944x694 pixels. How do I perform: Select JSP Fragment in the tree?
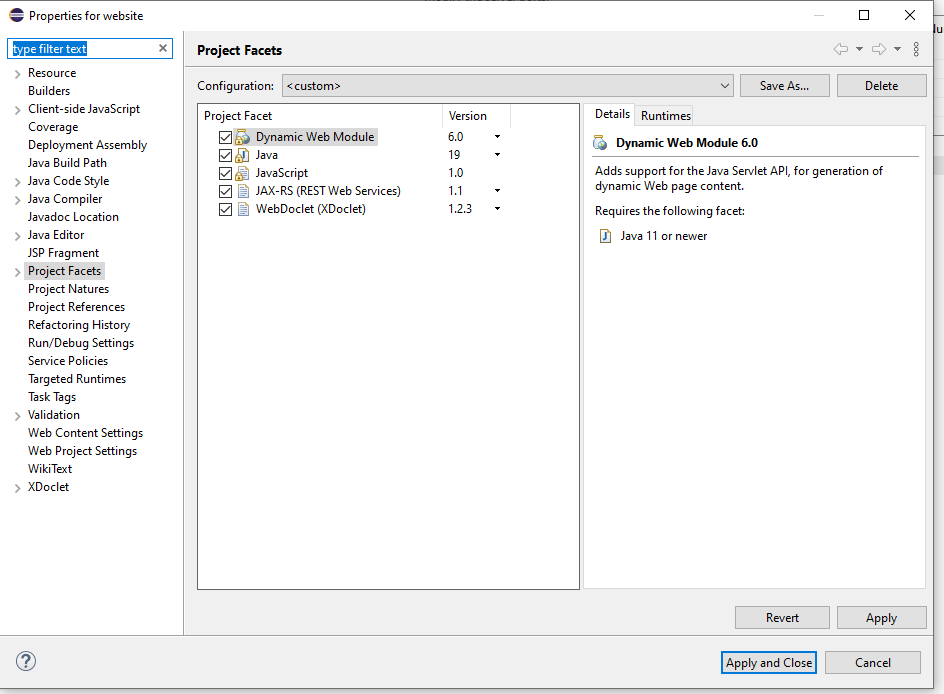(63, 253)
